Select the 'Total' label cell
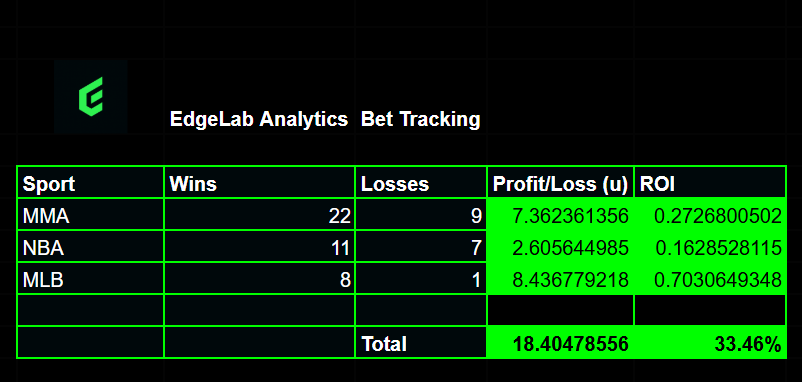Screen dimensions: 802x382 421,343
